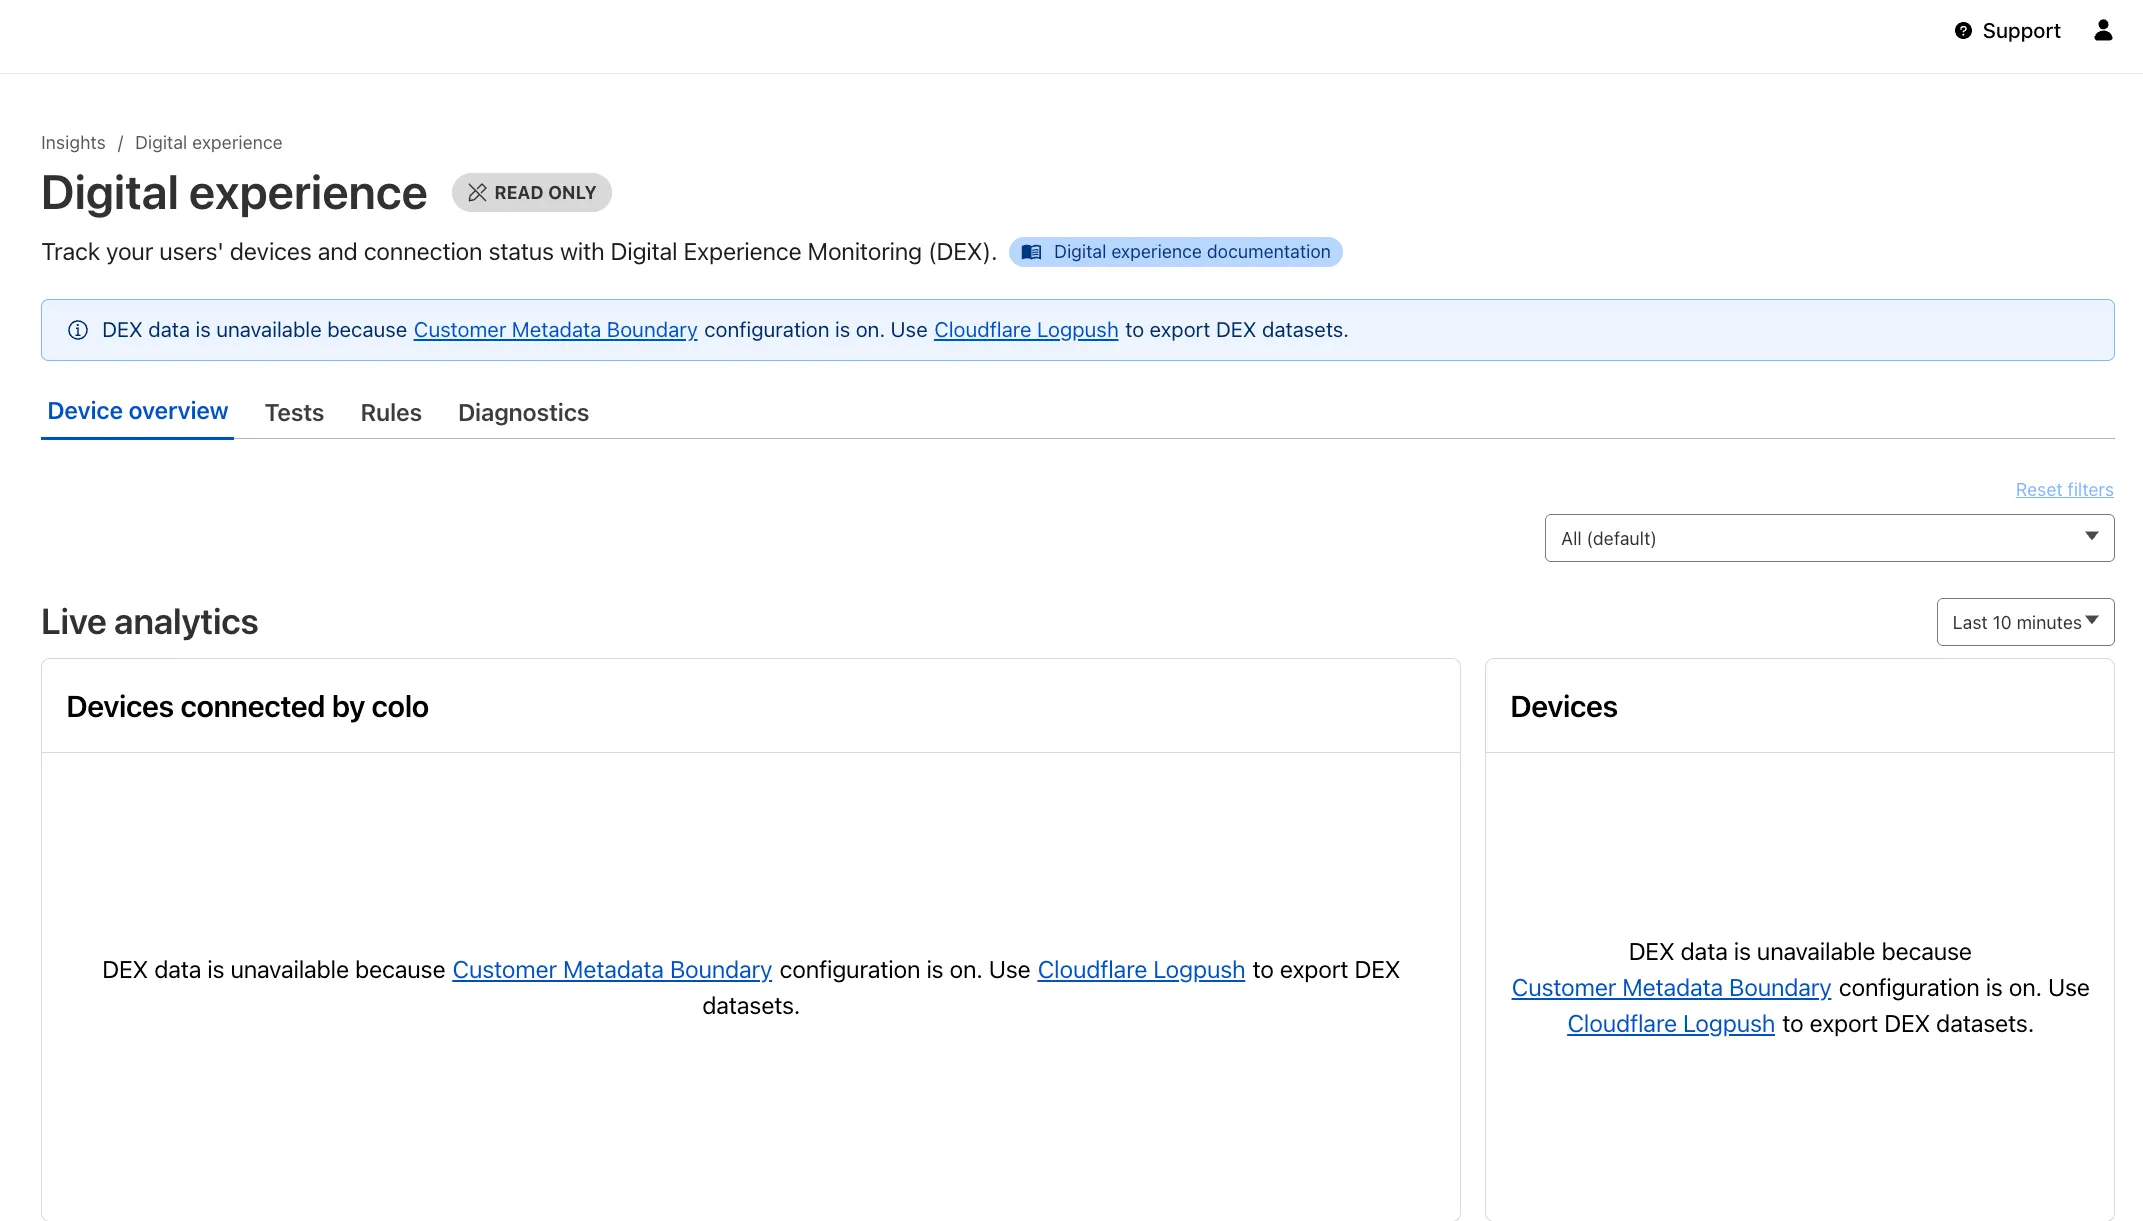2143x1221 pixels.
Task: Click the Support help icon
Action: coord(1963,30)
